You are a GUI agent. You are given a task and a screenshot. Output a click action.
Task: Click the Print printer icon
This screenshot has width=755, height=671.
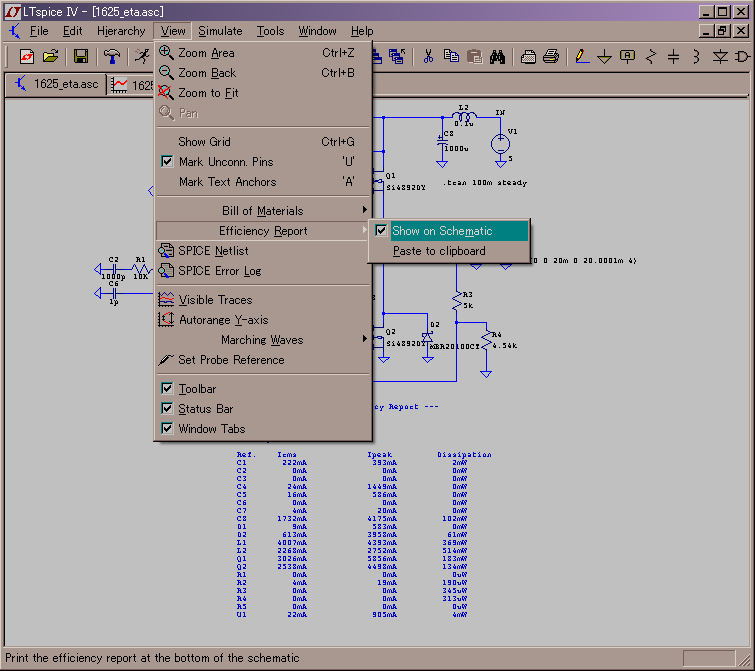551,56
